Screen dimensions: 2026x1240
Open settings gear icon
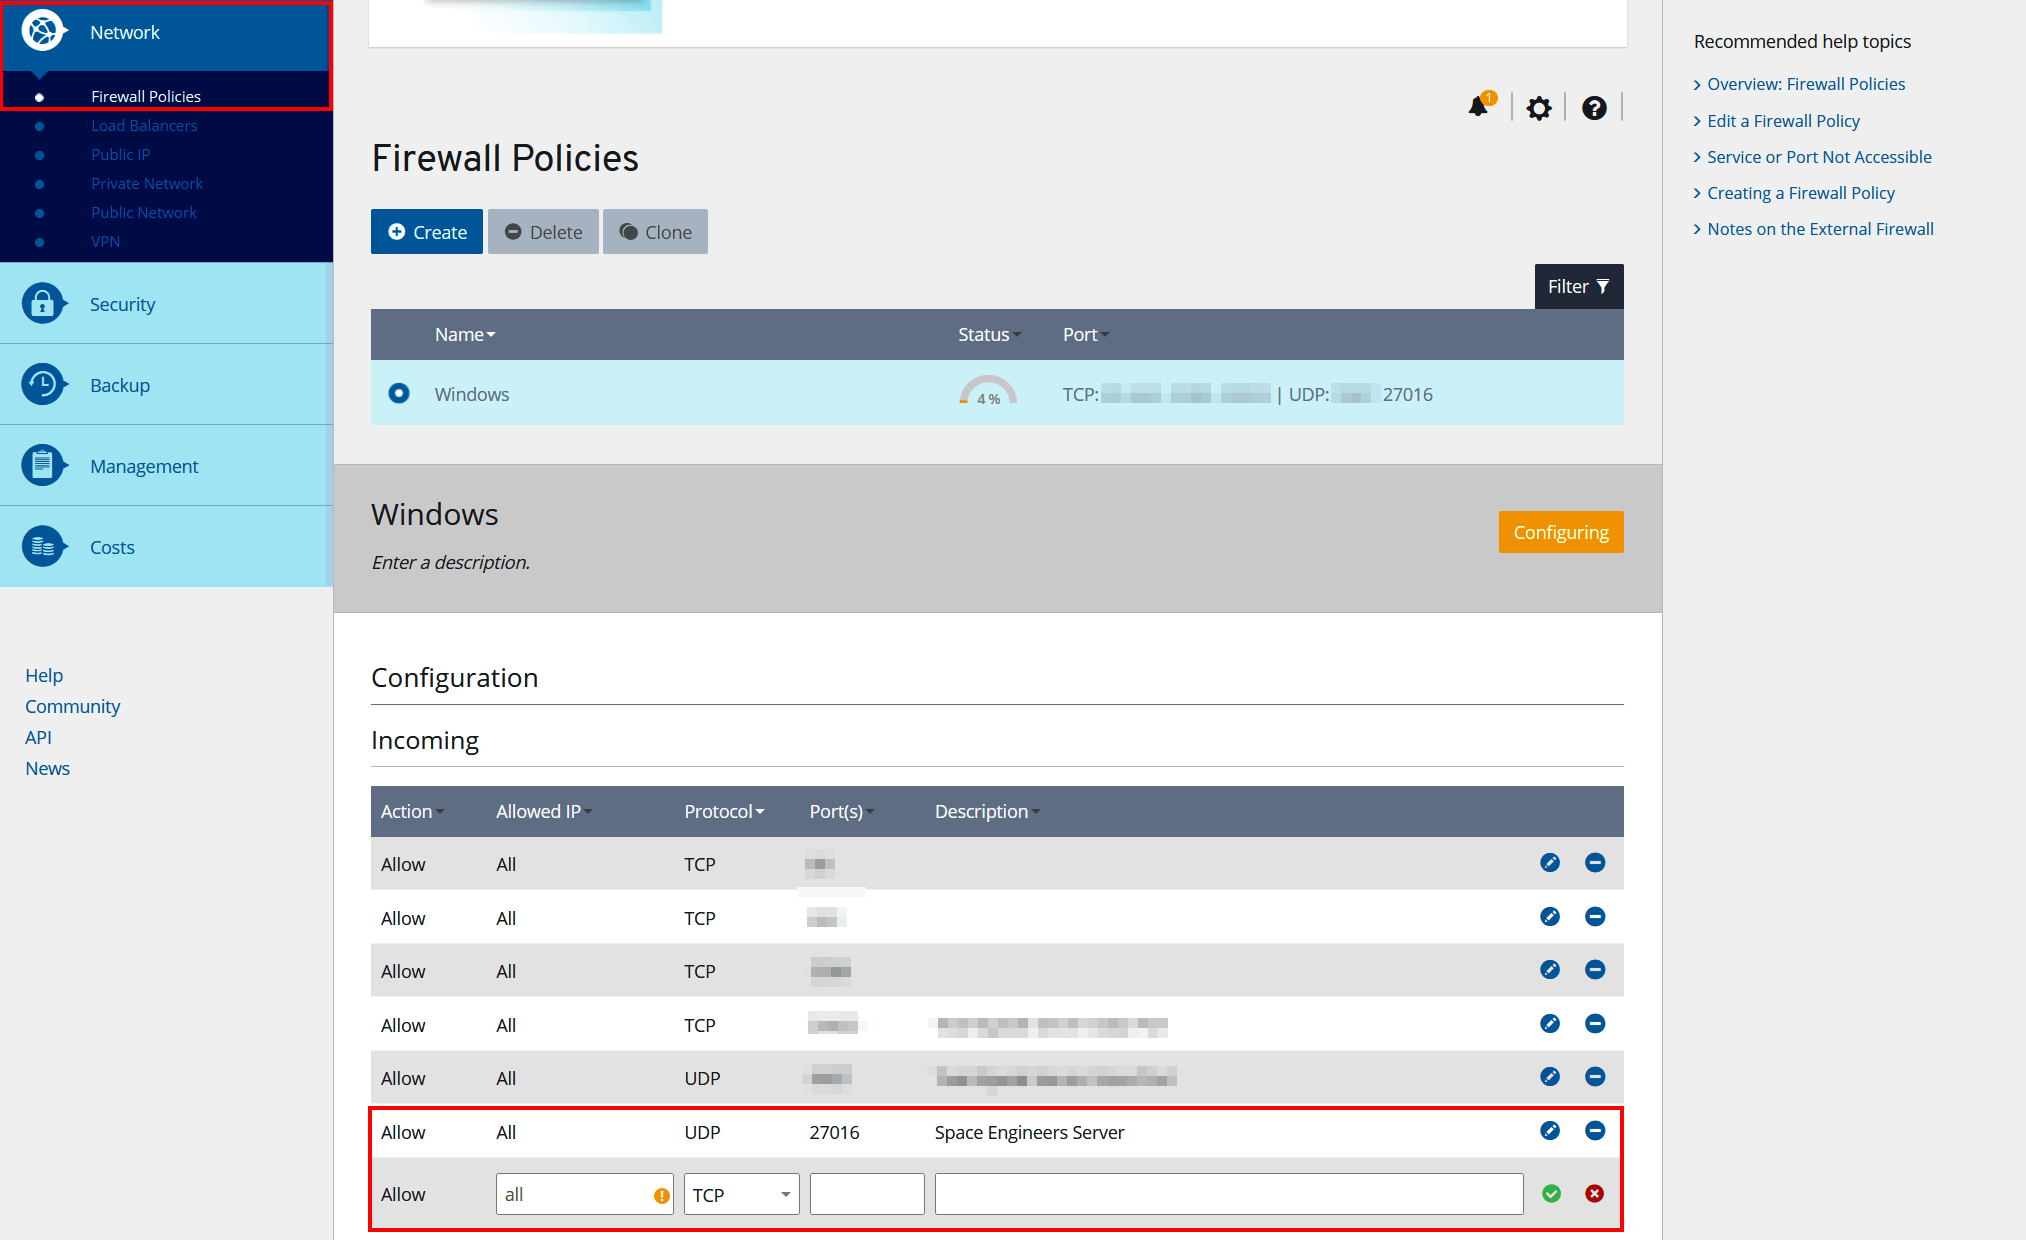click(x=1539, y=108)
